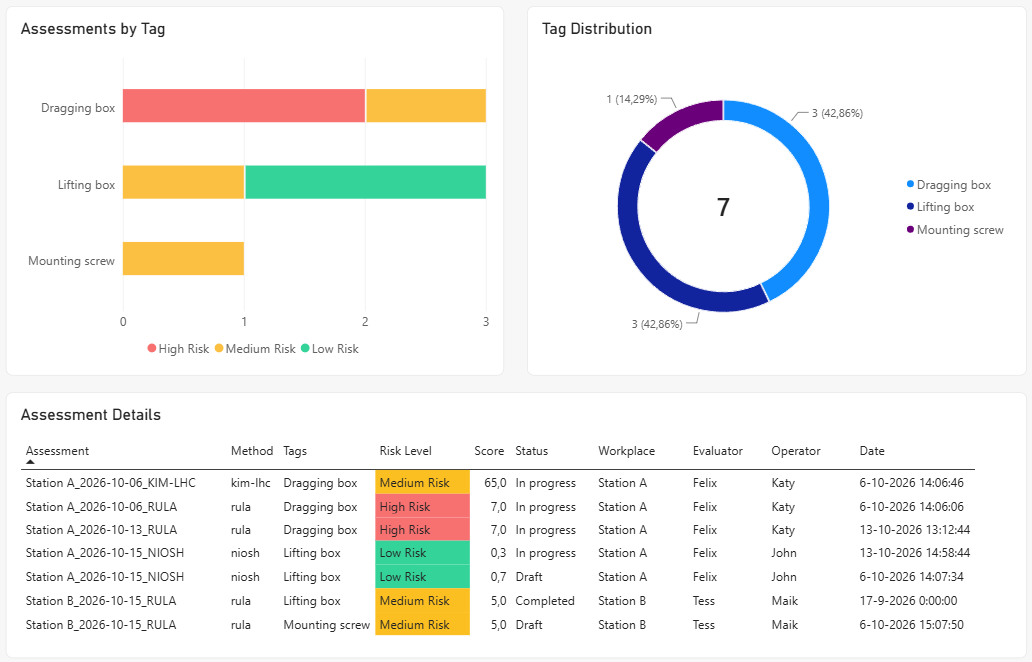Click the 'kim-lhc' method cell
This screenshot has width=1032, height=662.
pos(251,483)
